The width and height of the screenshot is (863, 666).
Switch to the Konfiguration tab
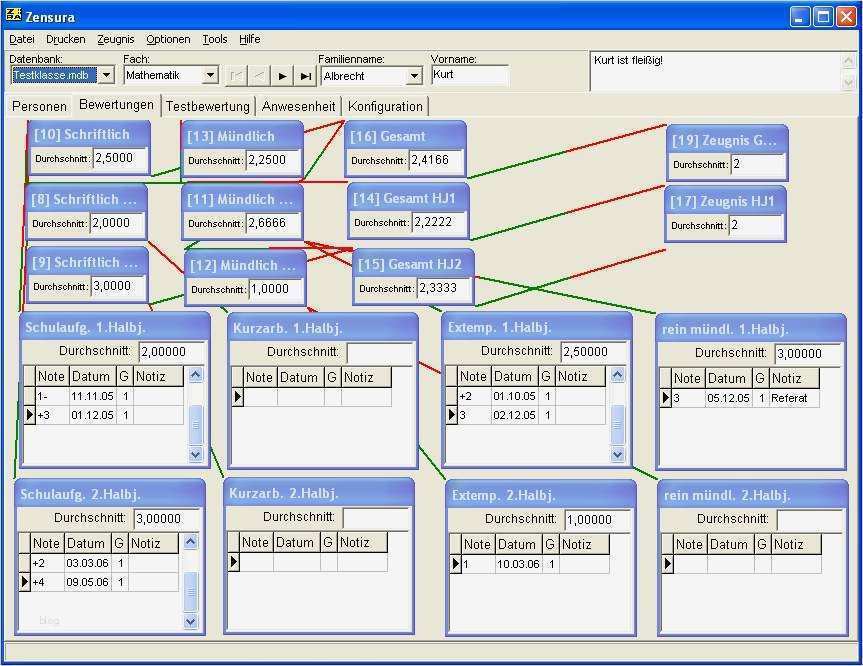pos(385,106)
